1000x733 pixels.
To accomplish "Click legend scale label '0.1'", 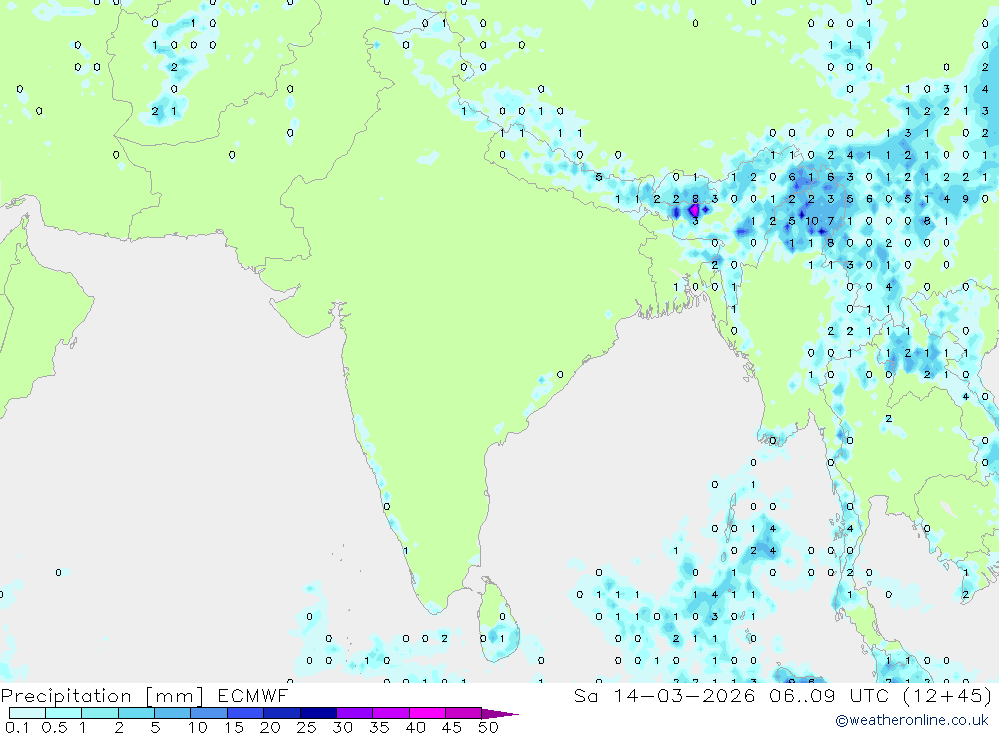I will (x=17, y=727).
